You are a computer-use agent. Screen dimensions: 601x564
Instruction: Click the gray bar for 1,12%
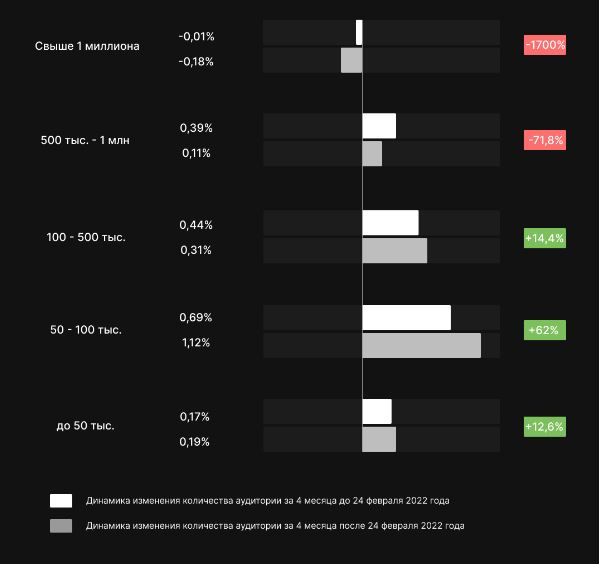coord(421,346)
